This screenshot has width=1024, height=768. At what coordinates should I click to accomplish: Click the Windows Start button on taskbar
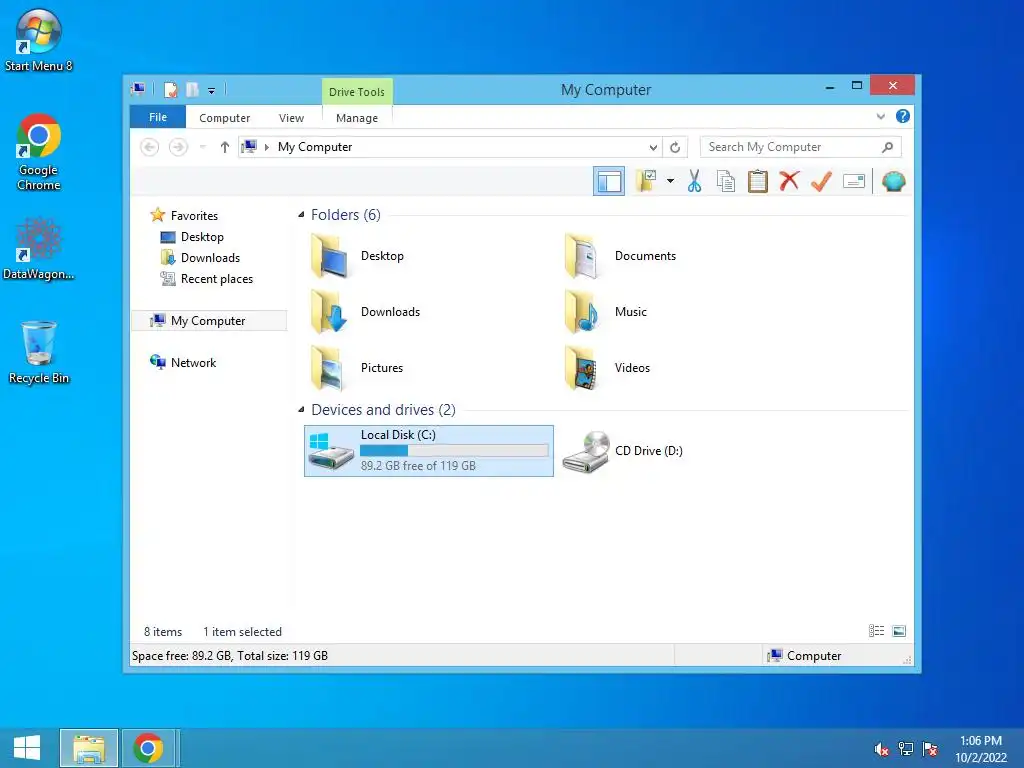pos(27,748)
